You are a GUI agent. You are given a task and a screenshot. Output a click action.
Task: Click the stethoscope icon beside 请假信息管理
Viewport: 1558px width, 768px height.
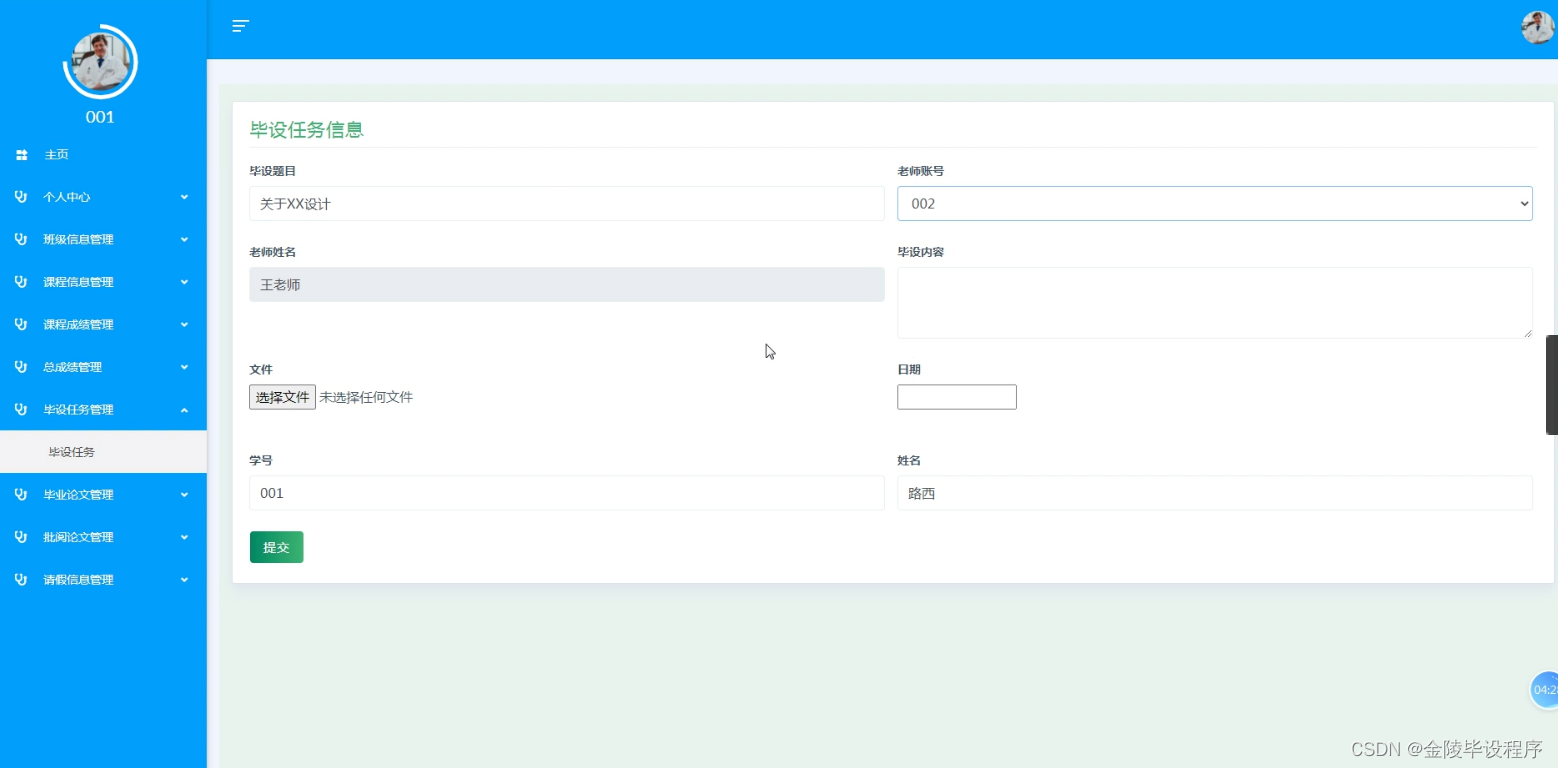click(x=21, y=580)
